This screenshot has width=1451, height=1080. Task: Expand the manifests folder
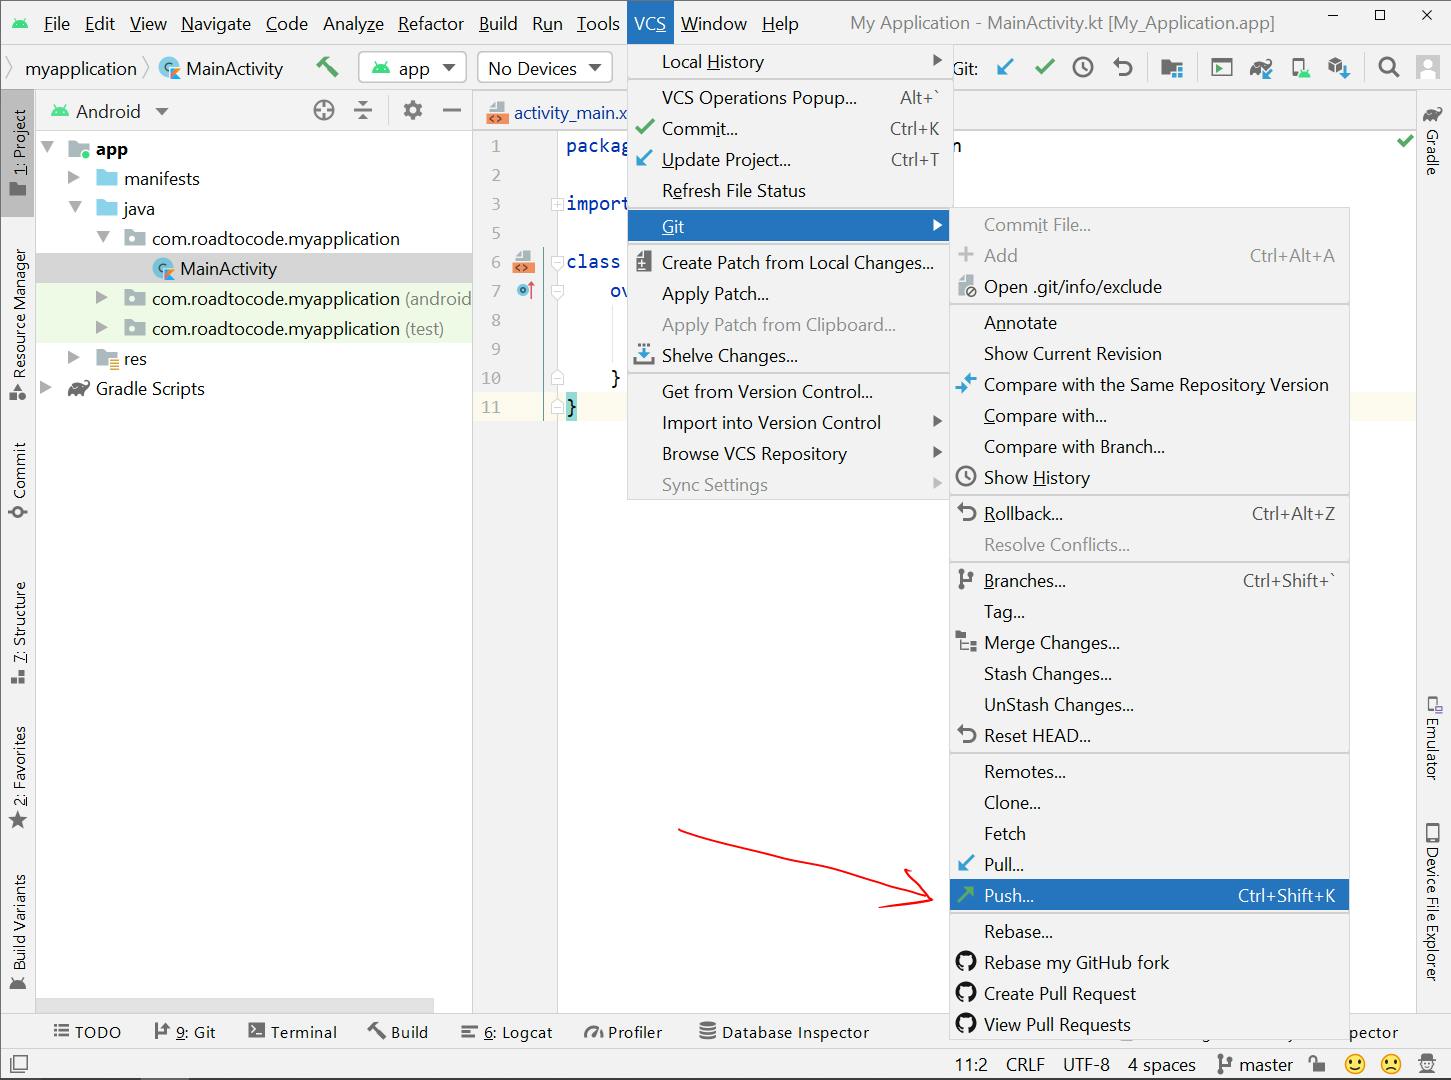click(x=74, y=178)
